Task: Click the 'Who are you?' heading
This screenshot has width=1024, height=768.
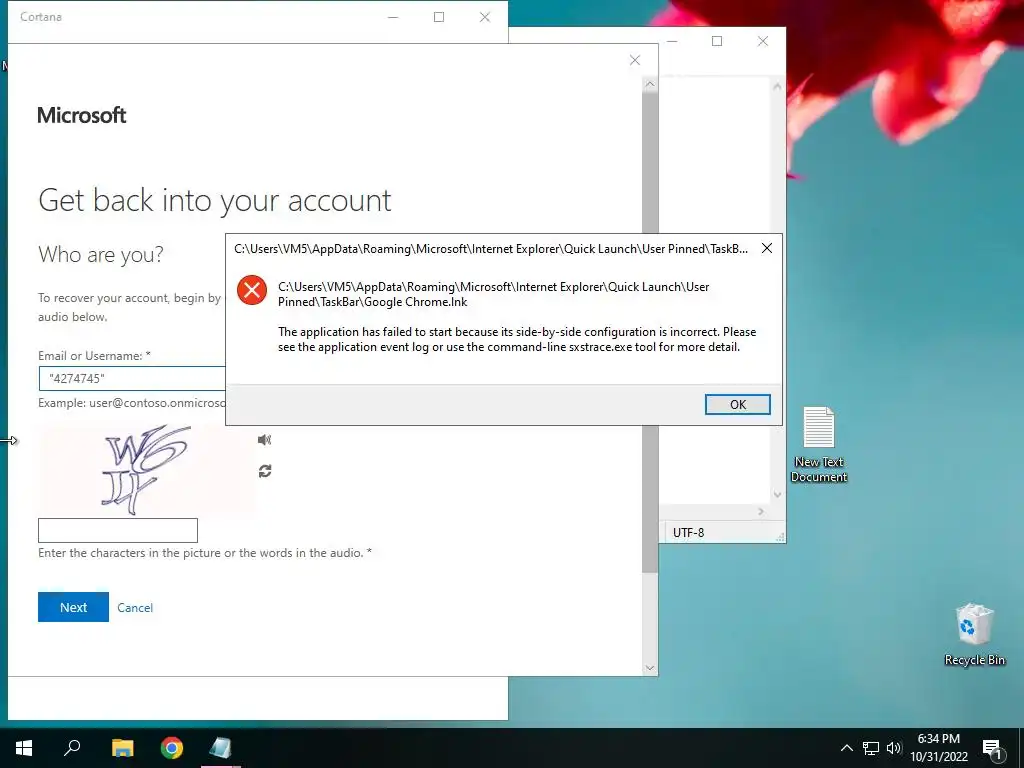Action: click(x=101, y=254)
